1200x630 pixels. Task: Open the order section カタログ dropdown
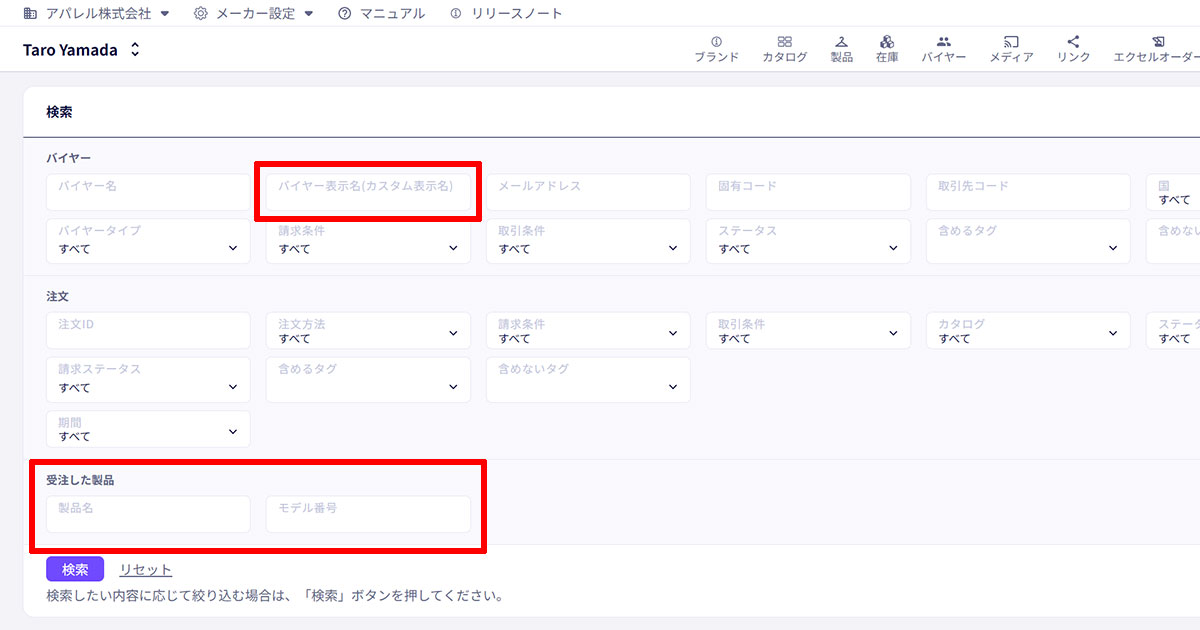pos(1028,331)
